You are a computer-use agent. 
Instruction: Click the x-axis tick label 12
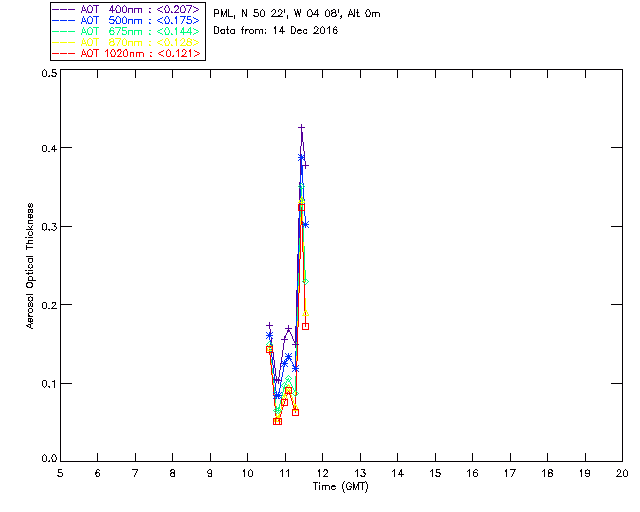[x=322, y=473]
